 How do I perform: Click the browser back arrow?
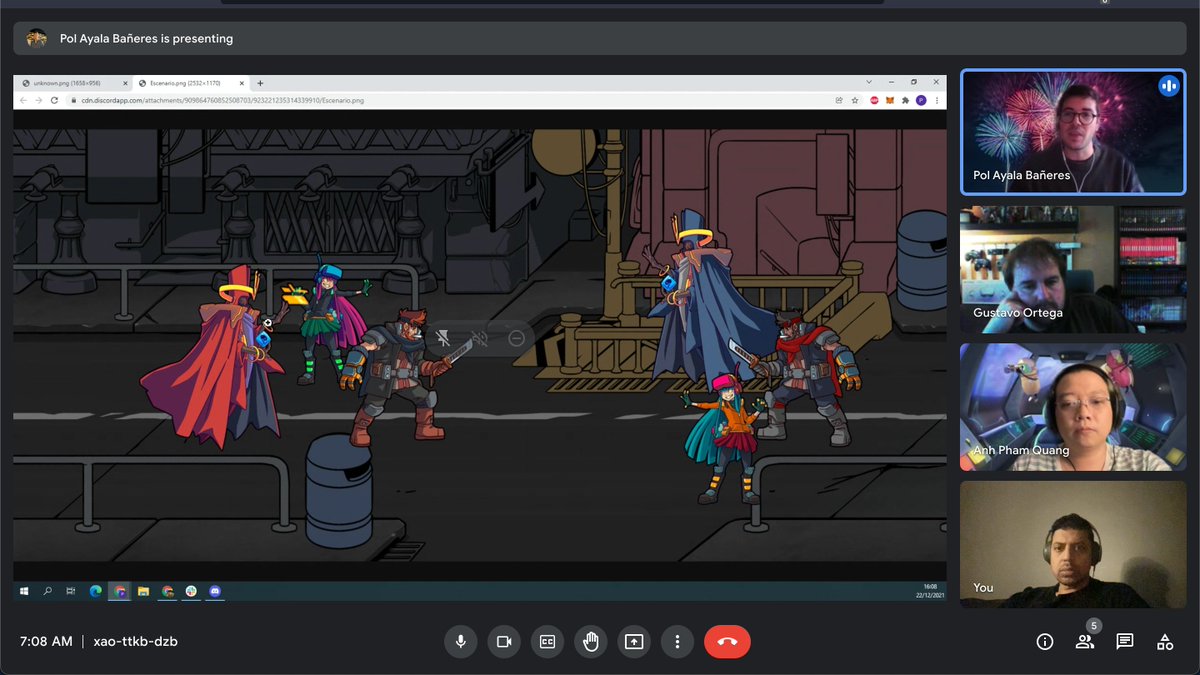pos(23,100)
